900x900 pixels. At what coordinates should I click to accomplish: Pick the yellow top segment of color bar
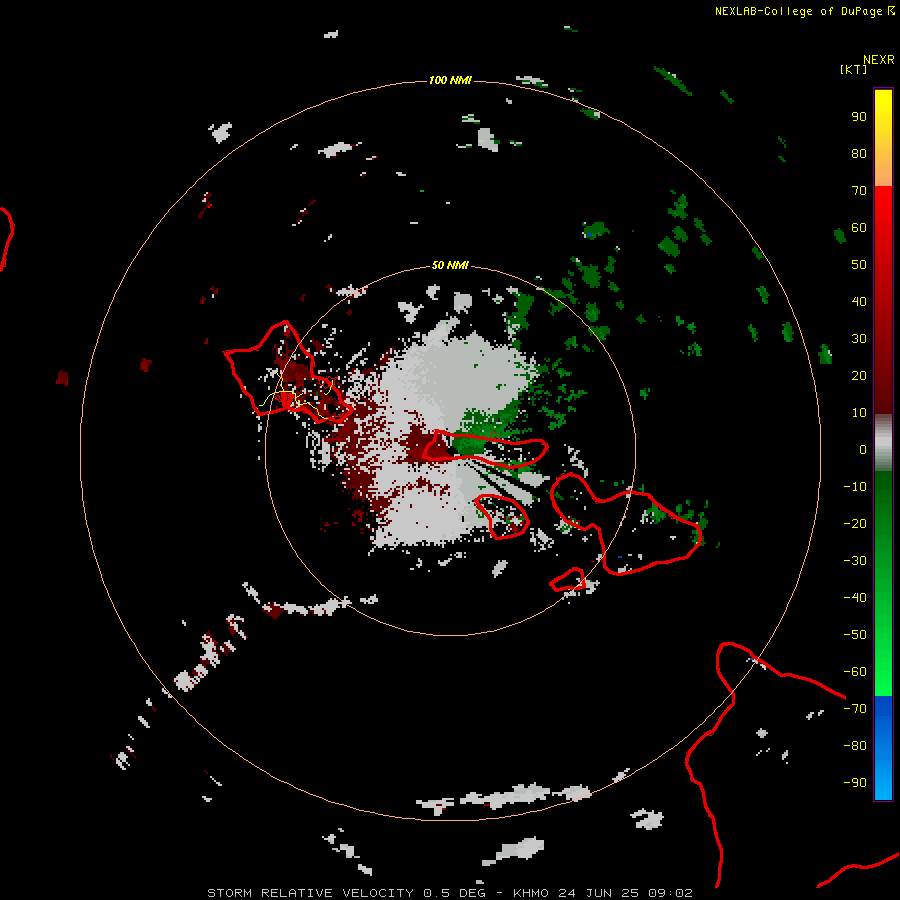pos(883,138)
